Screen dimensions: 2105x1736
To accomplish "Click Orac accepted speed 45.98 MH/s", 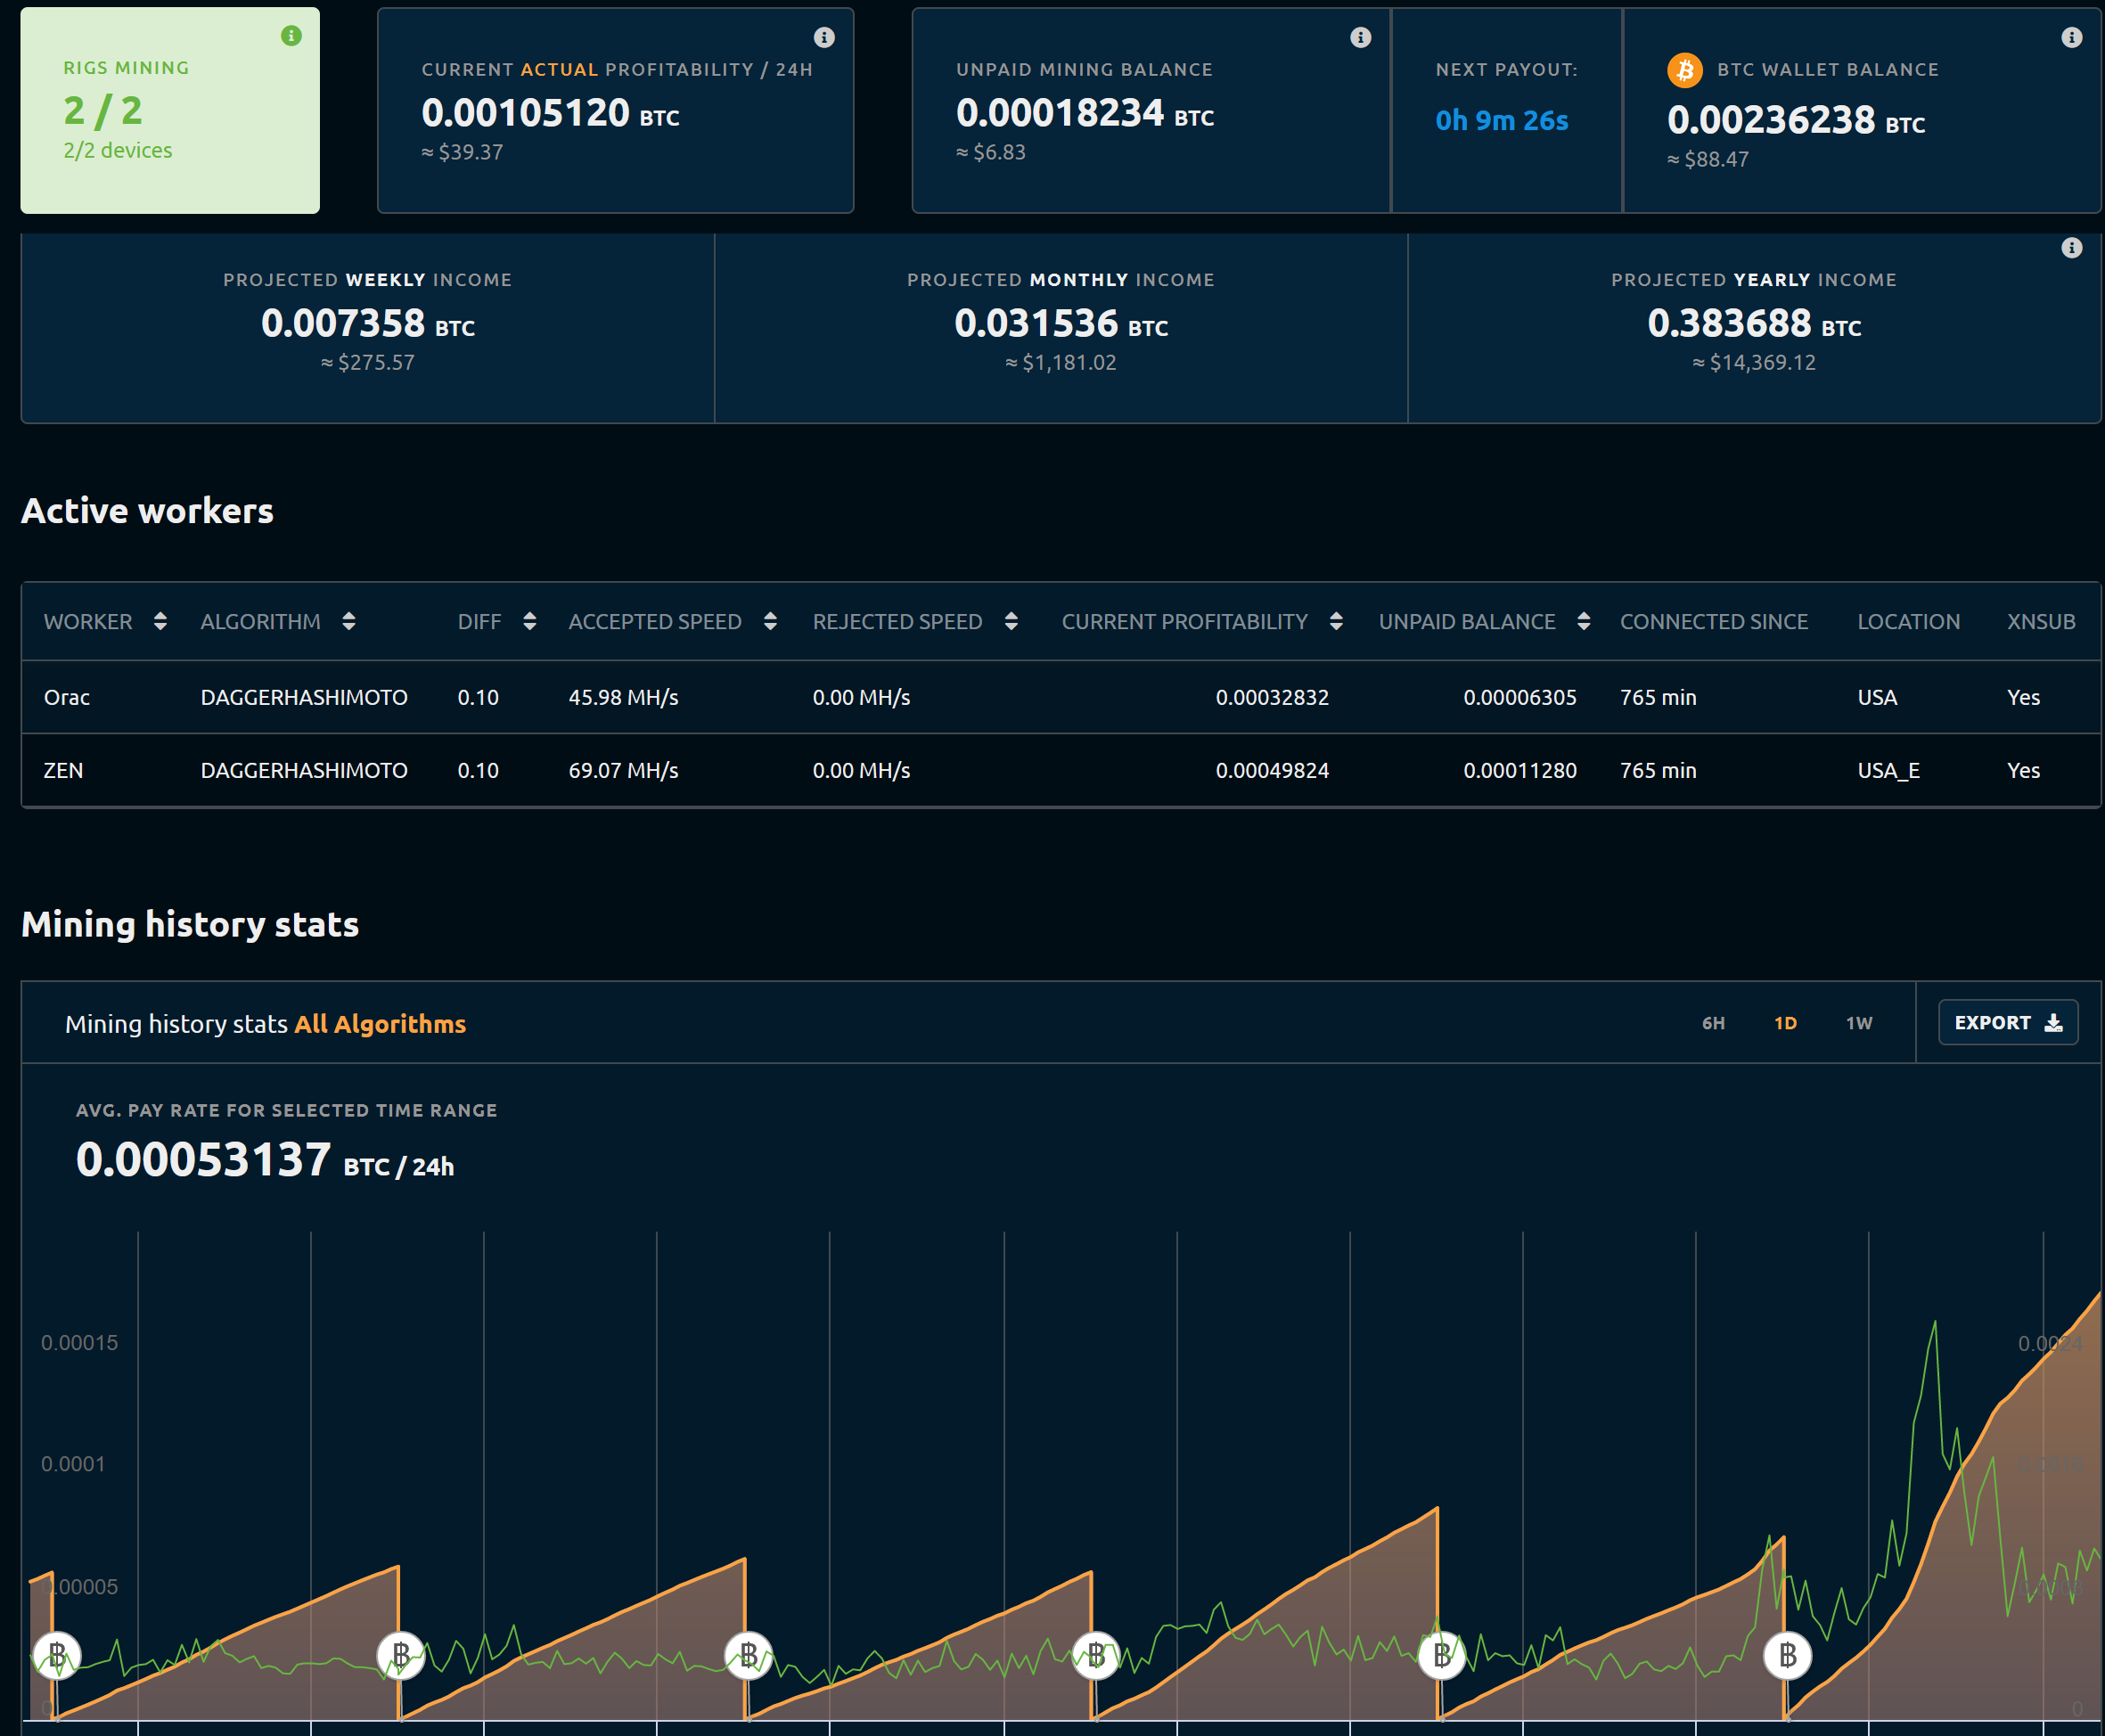I will tap(623, 697).
